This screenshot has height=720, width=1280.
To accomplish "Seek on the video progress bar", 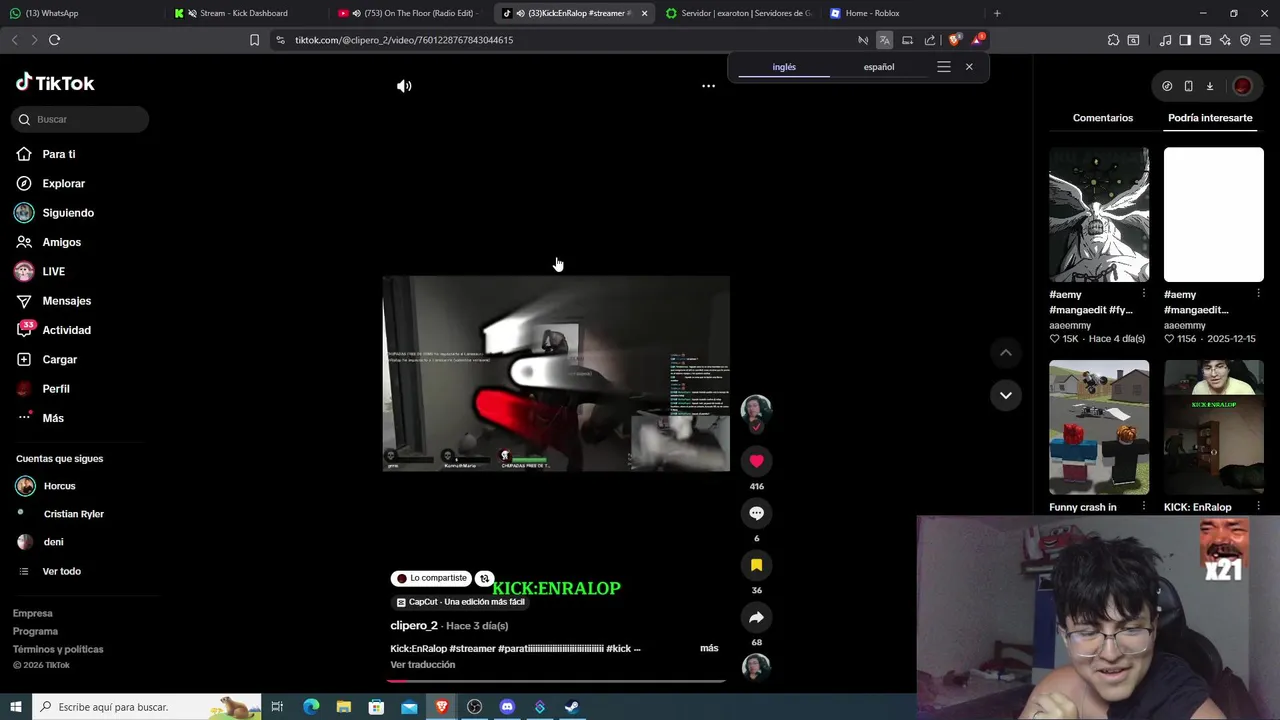I will 556,681.
